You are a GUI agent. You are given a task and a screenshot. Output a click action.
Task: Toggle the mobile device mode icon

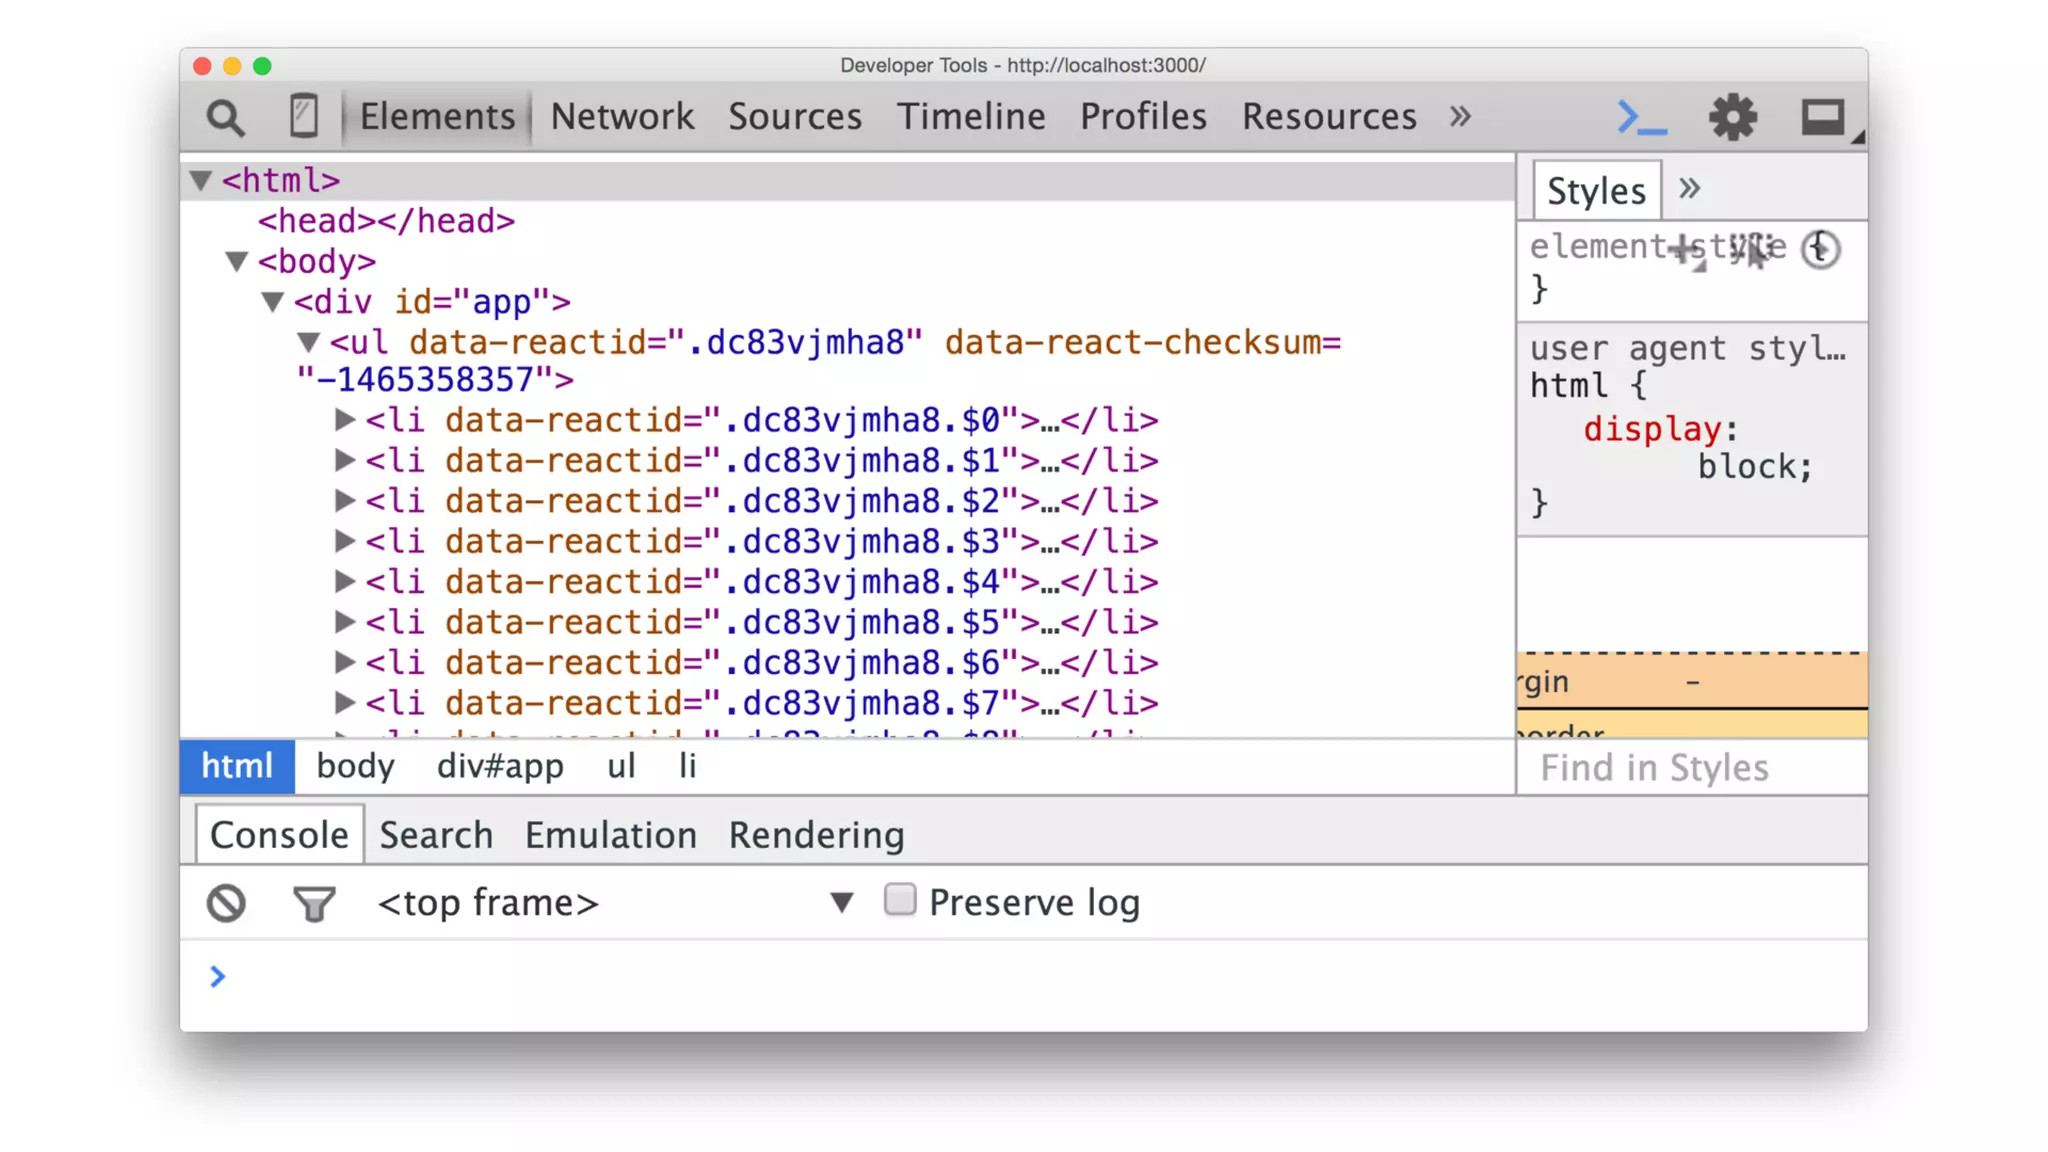click(x=303, y=116)
